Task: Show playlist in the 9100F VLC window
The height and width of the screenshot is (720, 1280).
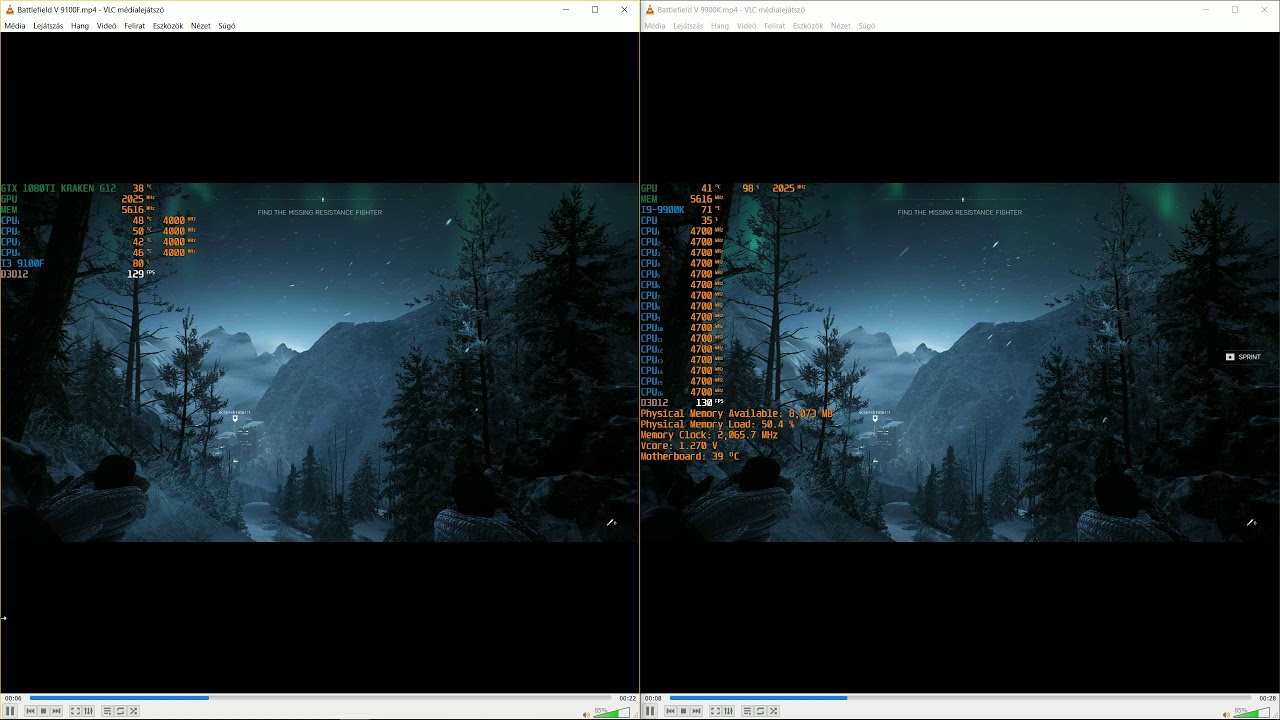Action: point(107,711)
